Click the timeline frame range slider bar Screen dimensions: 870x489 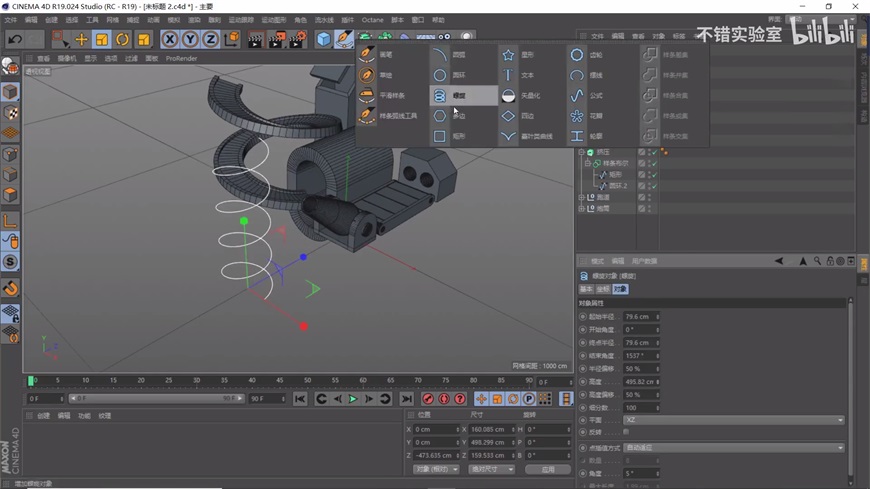tap(158, 398)
